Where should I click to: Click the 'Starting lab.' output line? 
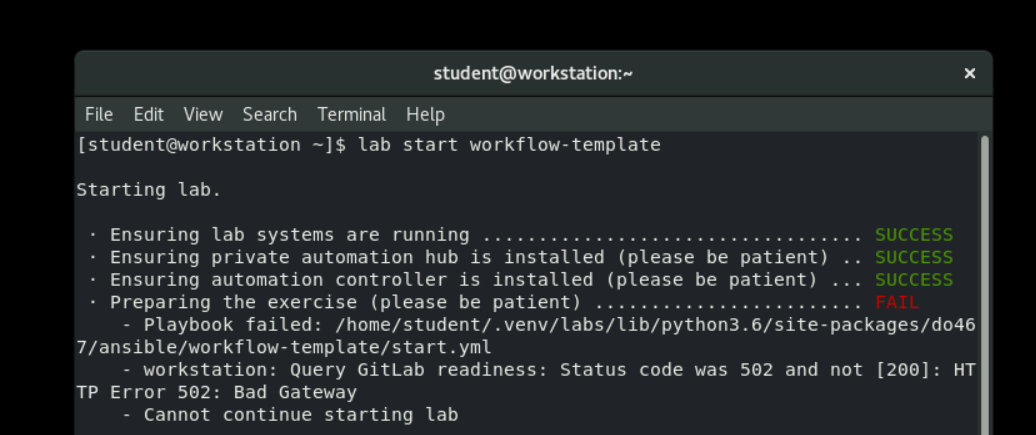pyautogui.click(x=149, y=190)
